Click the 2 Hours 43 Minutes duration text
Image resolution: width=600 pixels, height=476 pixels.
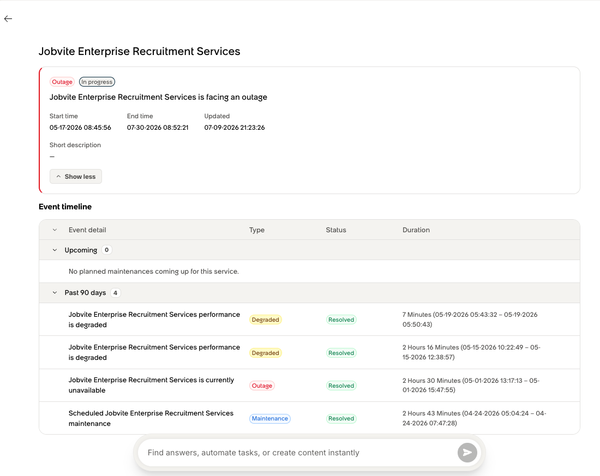coord(474,418)
